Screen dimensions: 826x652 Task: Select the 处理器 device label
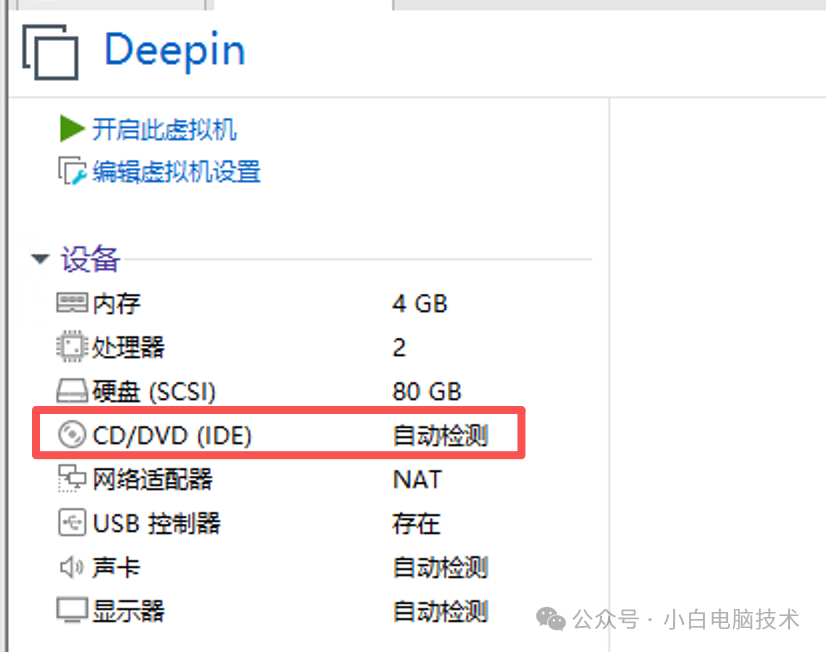(x=128, y=348)
